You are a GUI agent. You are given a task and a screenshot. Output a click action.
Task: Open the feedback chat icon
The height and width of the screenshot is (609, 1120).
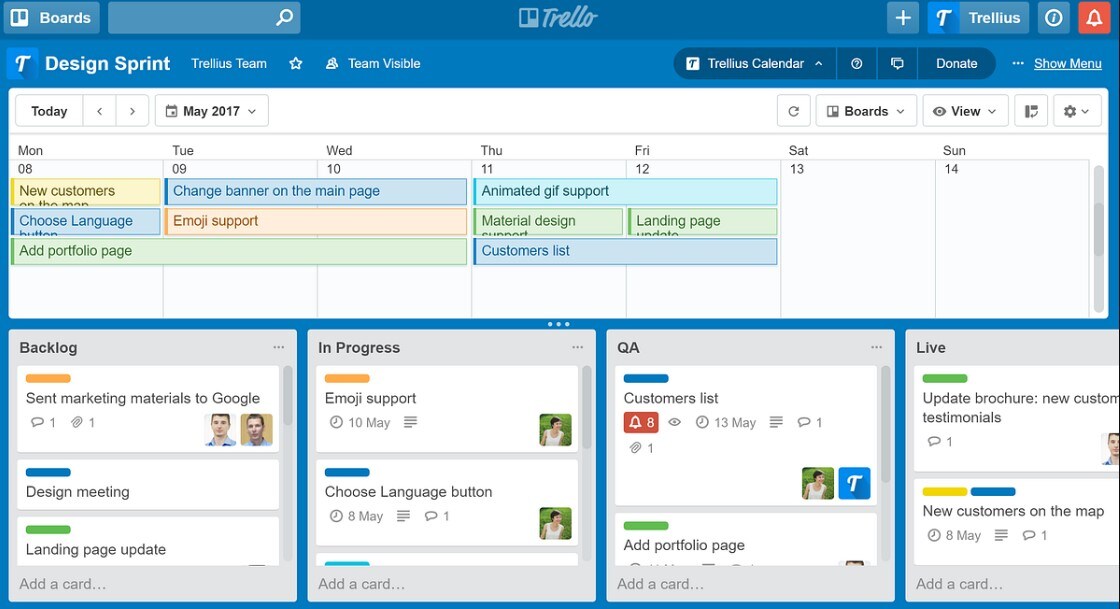[x=897, y=64]
